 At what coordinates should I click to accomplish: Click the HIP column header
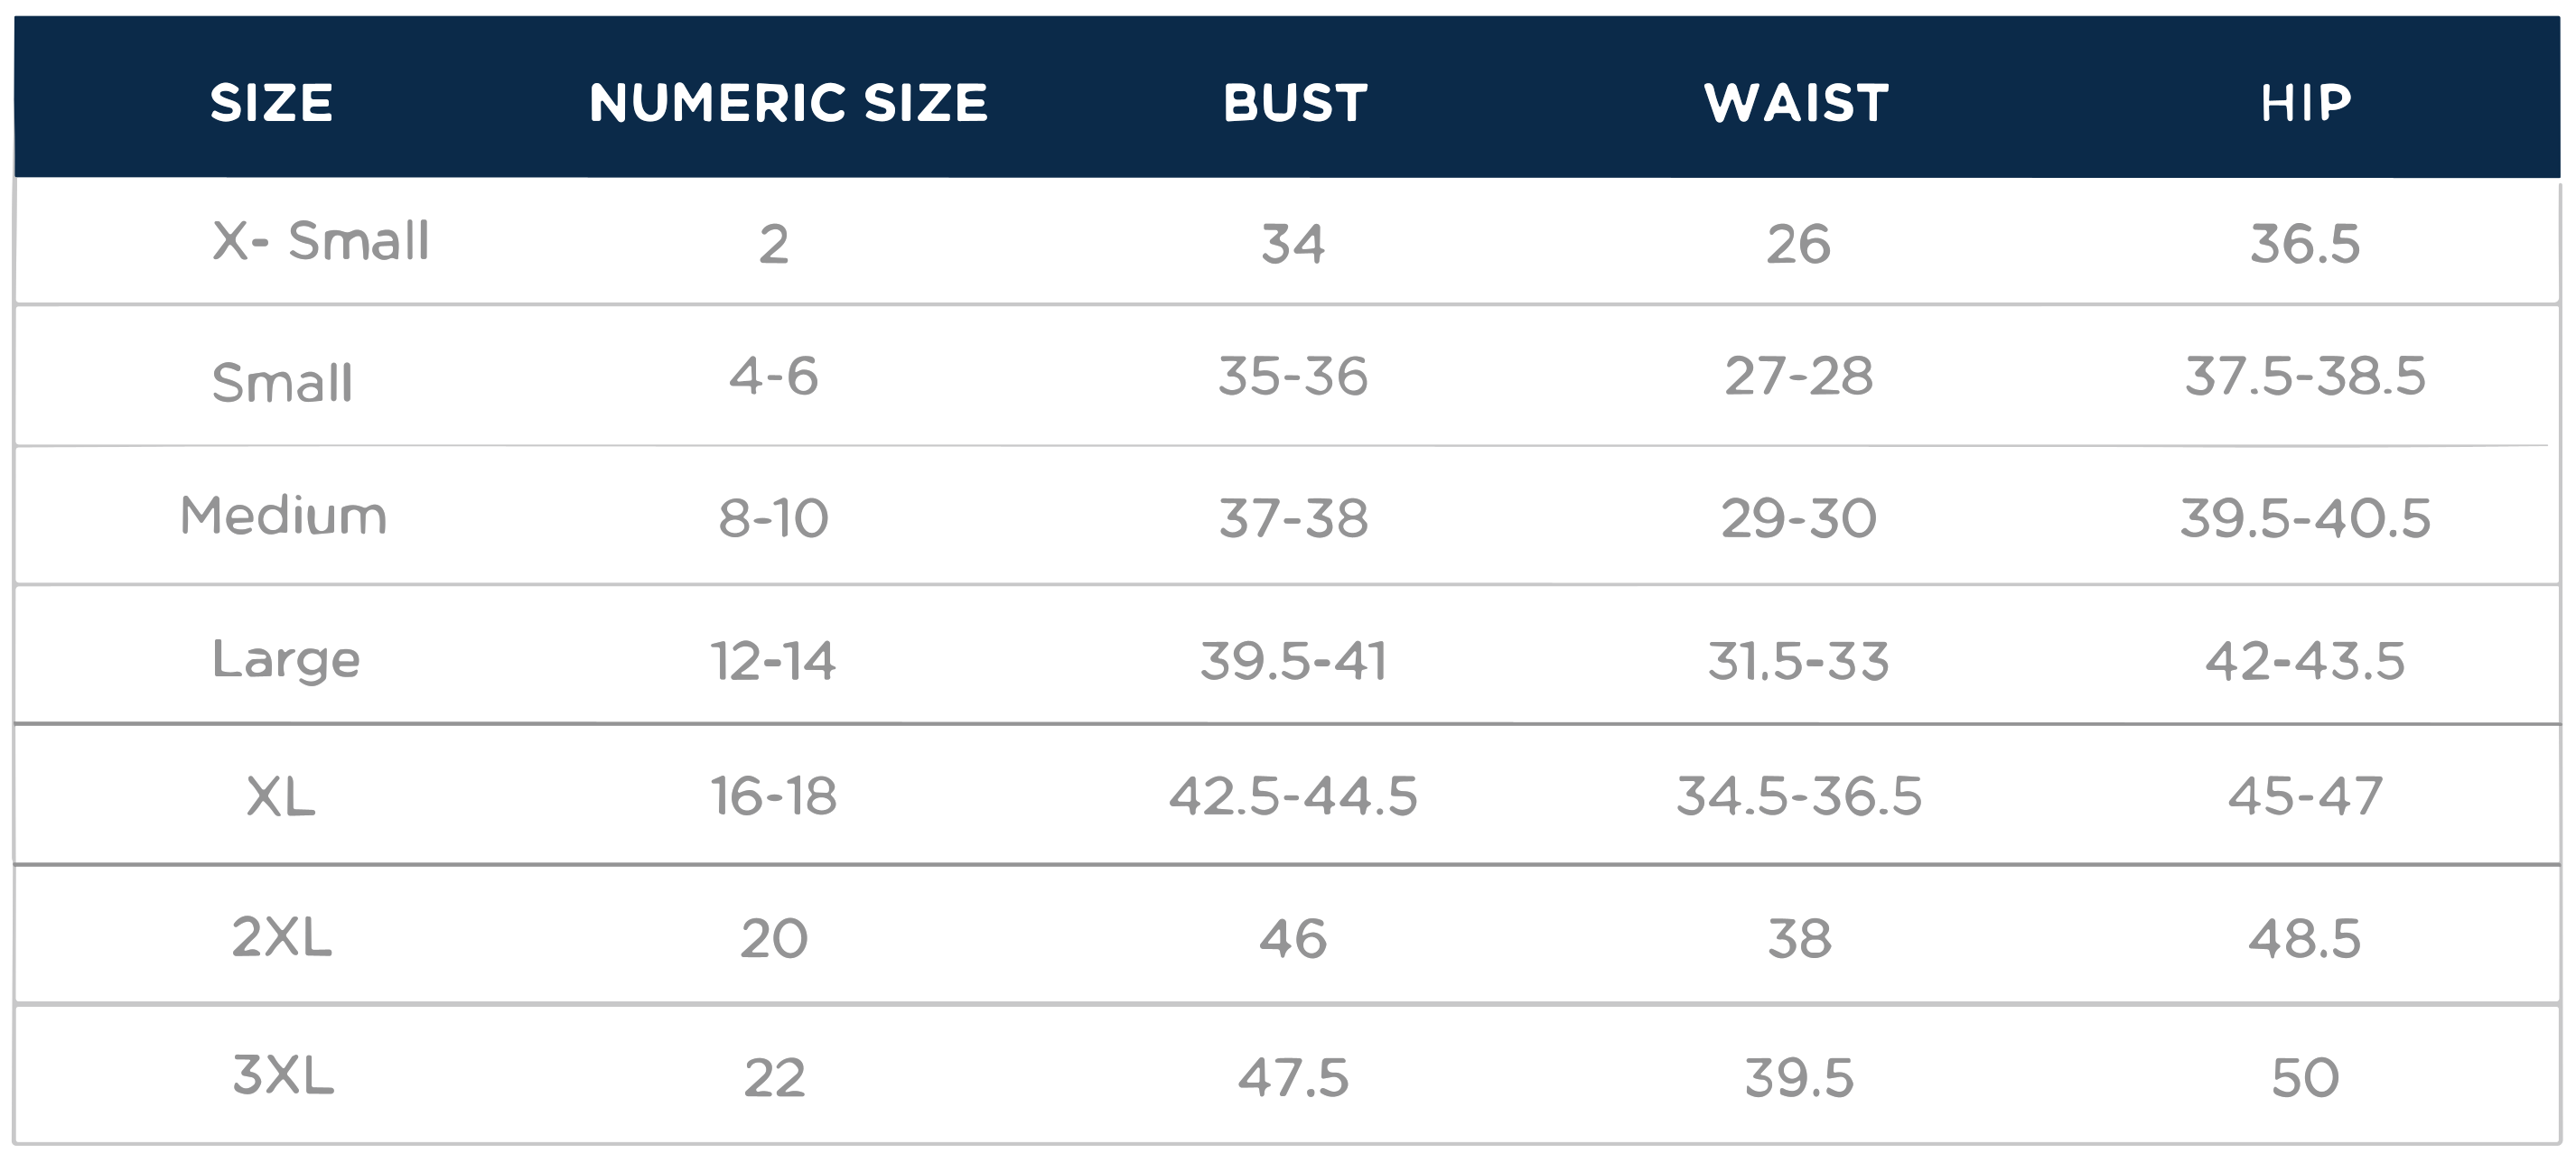point(2306,103)
